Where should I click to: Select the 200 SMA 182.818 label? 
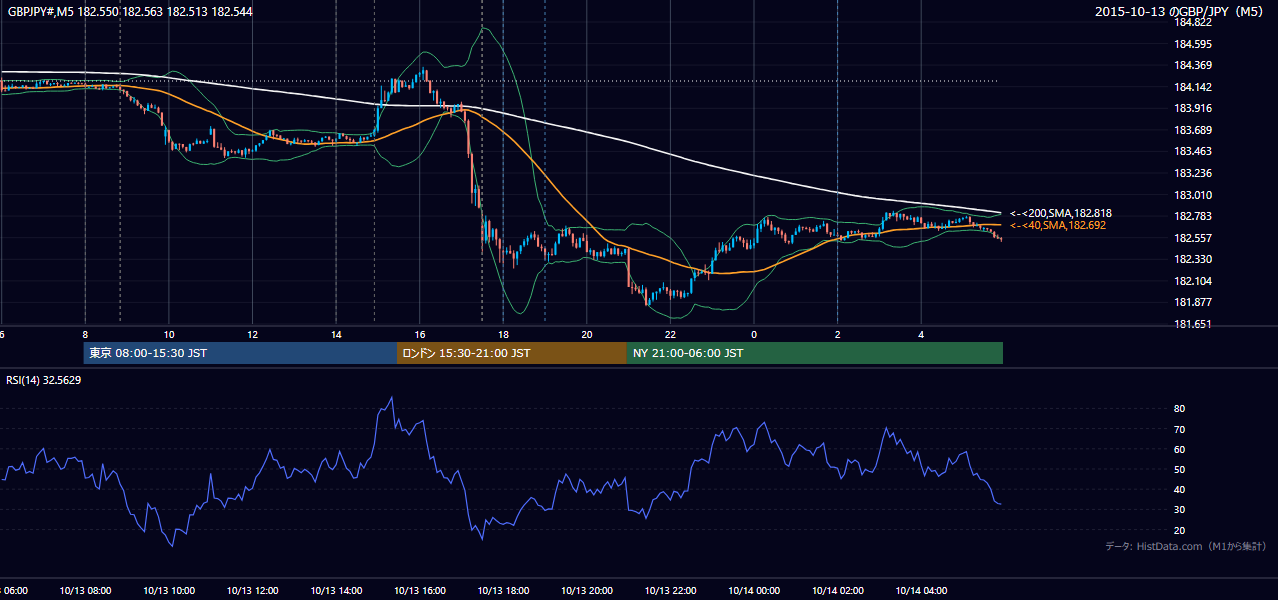pyautogui.click(x=1060, y=213)
